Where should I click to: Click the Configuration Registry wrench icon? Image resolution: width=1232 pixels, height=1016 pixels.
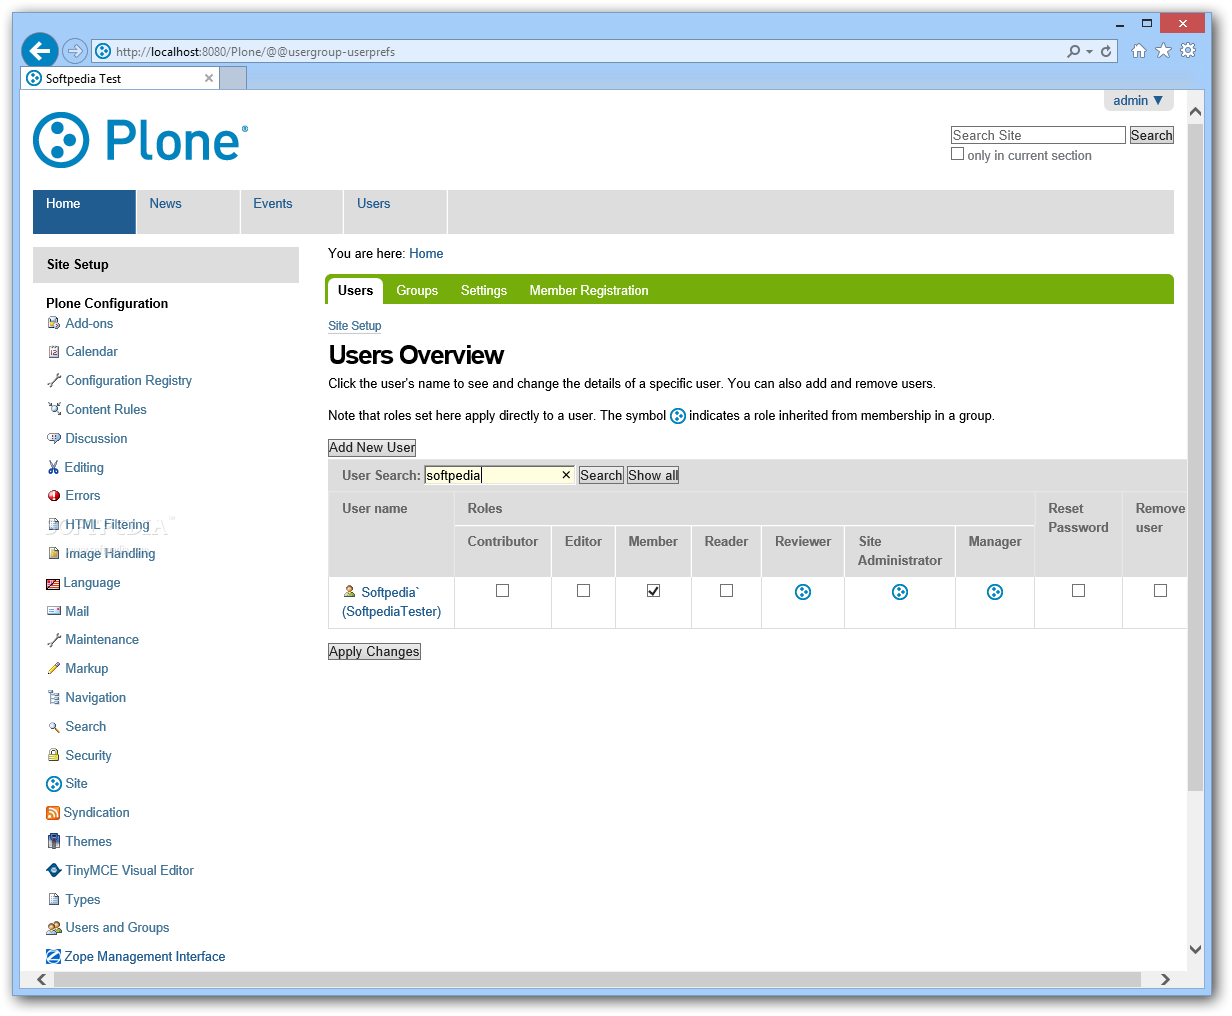tap(54, 381)
